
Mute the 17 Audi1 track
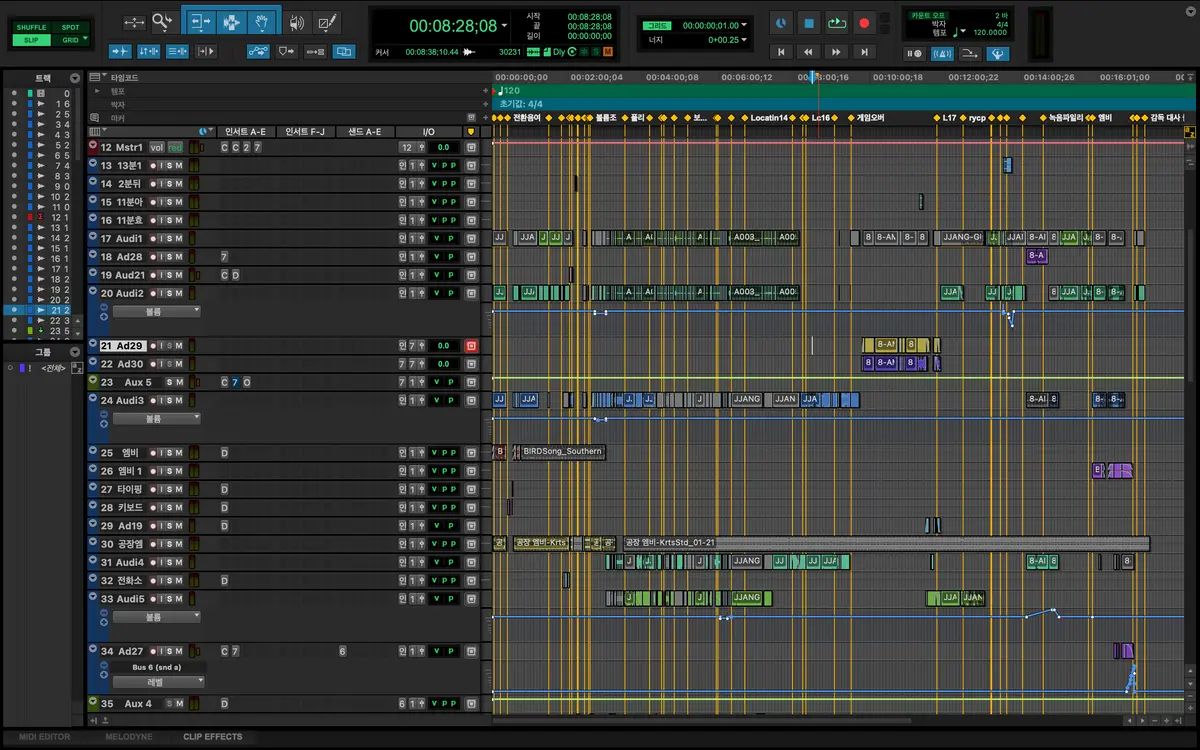(x=179, y=239)
